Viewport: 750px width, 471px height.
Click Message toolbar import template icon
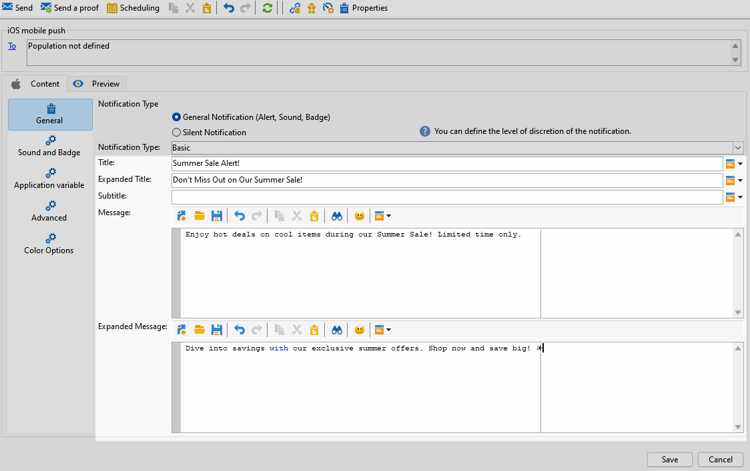[181, 216]
